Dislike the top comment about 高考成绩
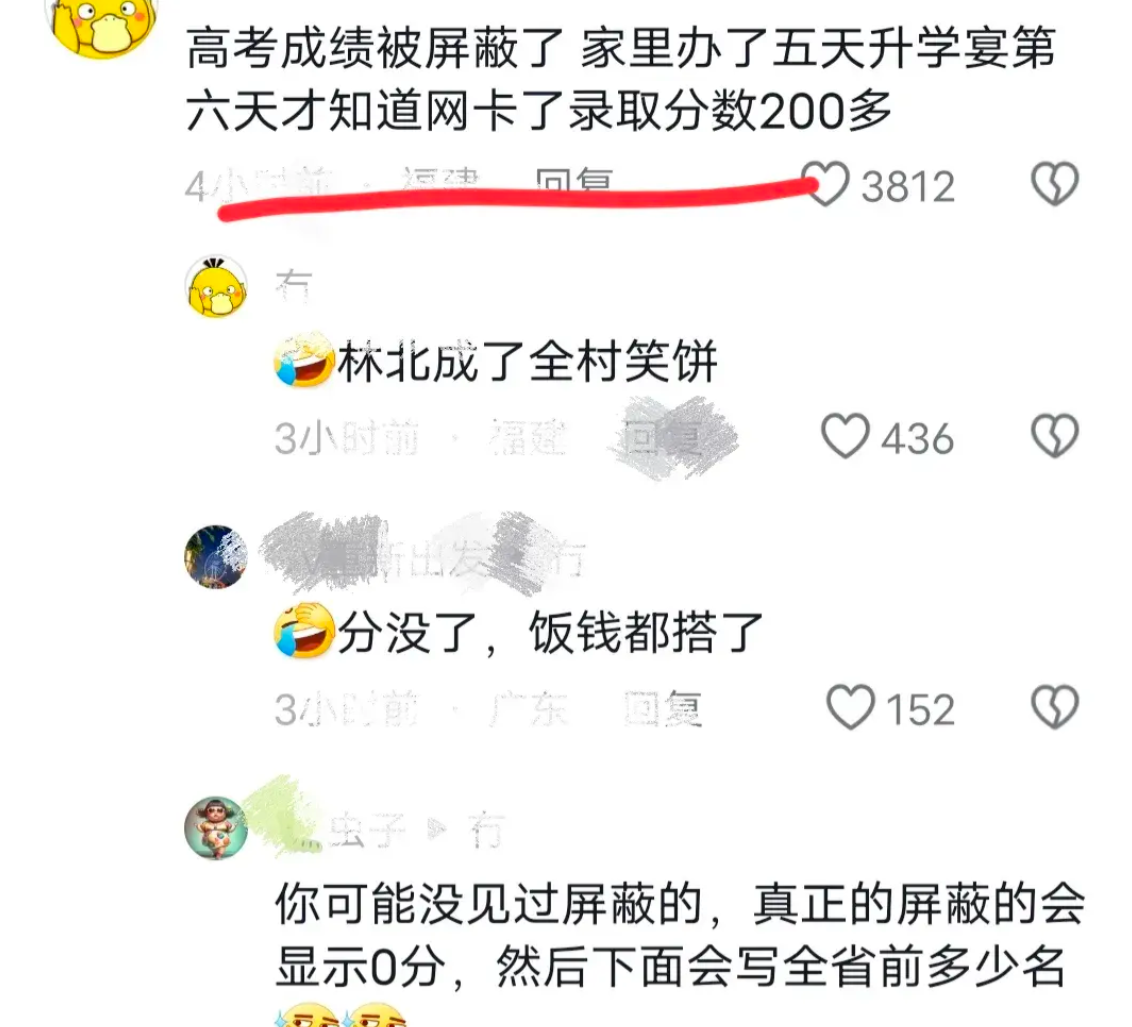The height and width of the screenshot is (1027, 1132). [1055, 184]
